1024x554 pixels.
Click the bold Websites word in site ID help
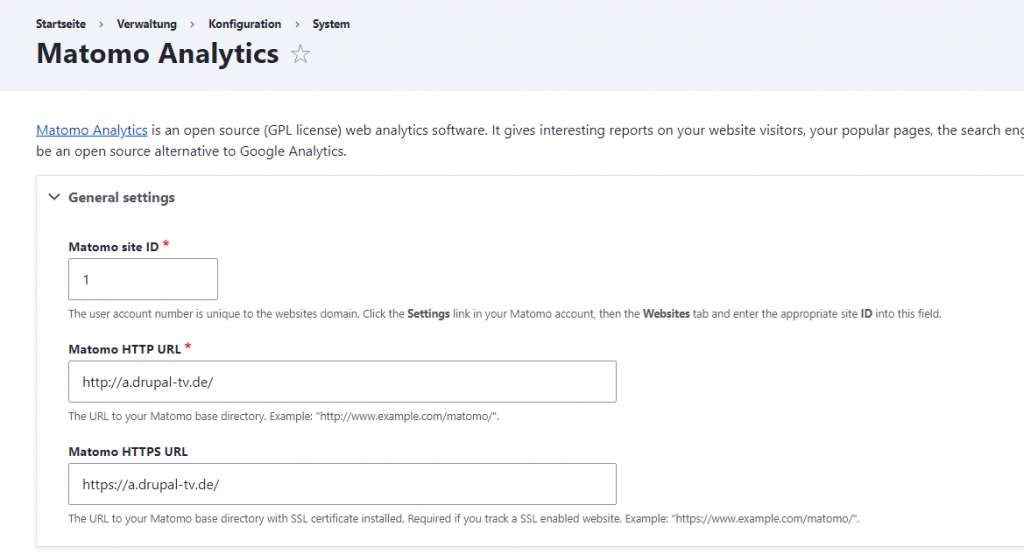(x=666, y=314)
